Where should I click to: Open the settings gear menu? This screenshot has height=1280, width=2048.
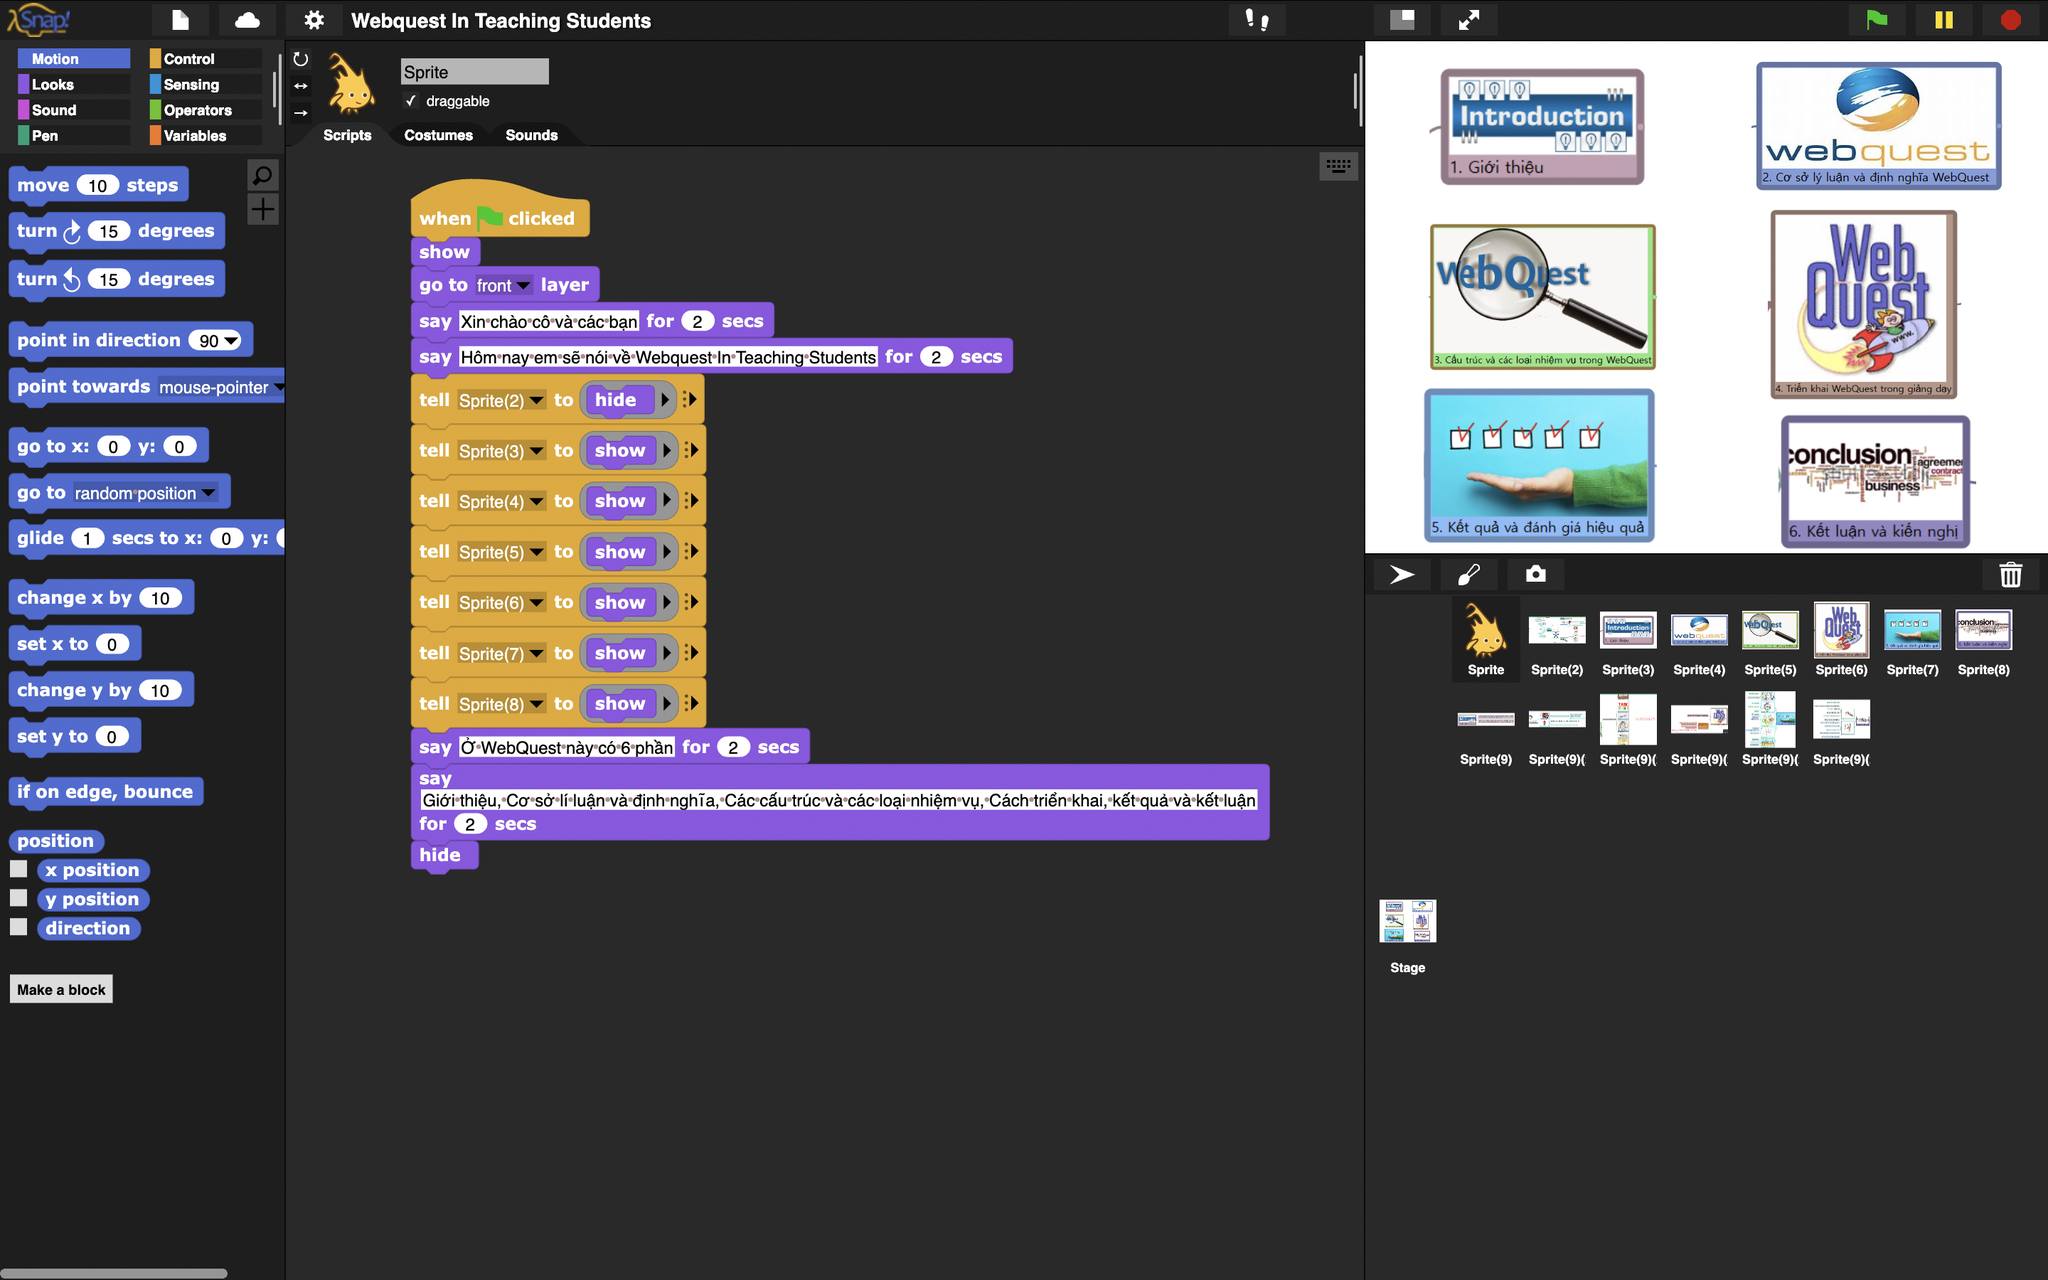point(314,20)
